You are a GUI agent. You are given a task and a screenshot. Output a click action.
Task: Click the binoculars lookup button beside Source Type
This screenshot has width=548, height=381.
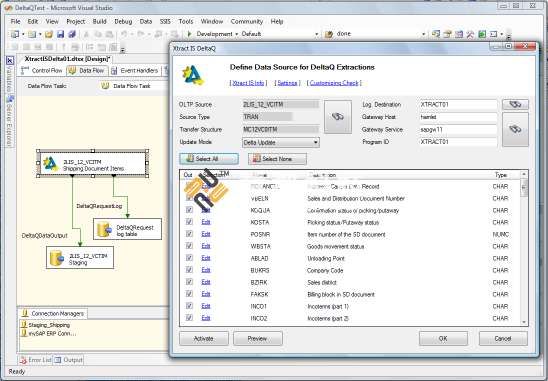(338, 117)
